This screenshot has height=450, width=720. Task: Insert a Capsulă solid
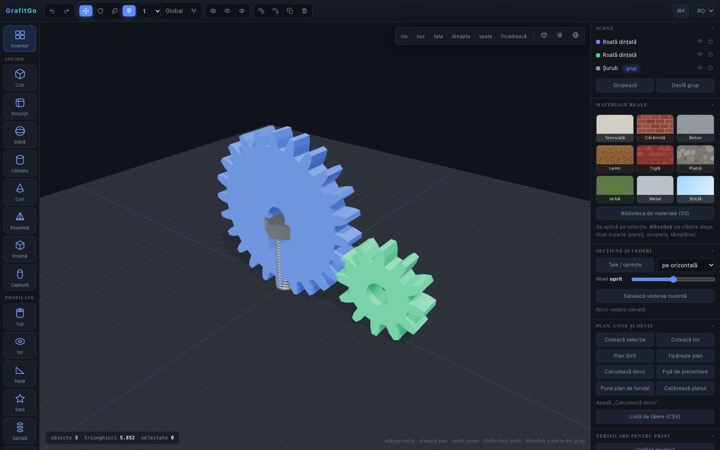point(20,277)
